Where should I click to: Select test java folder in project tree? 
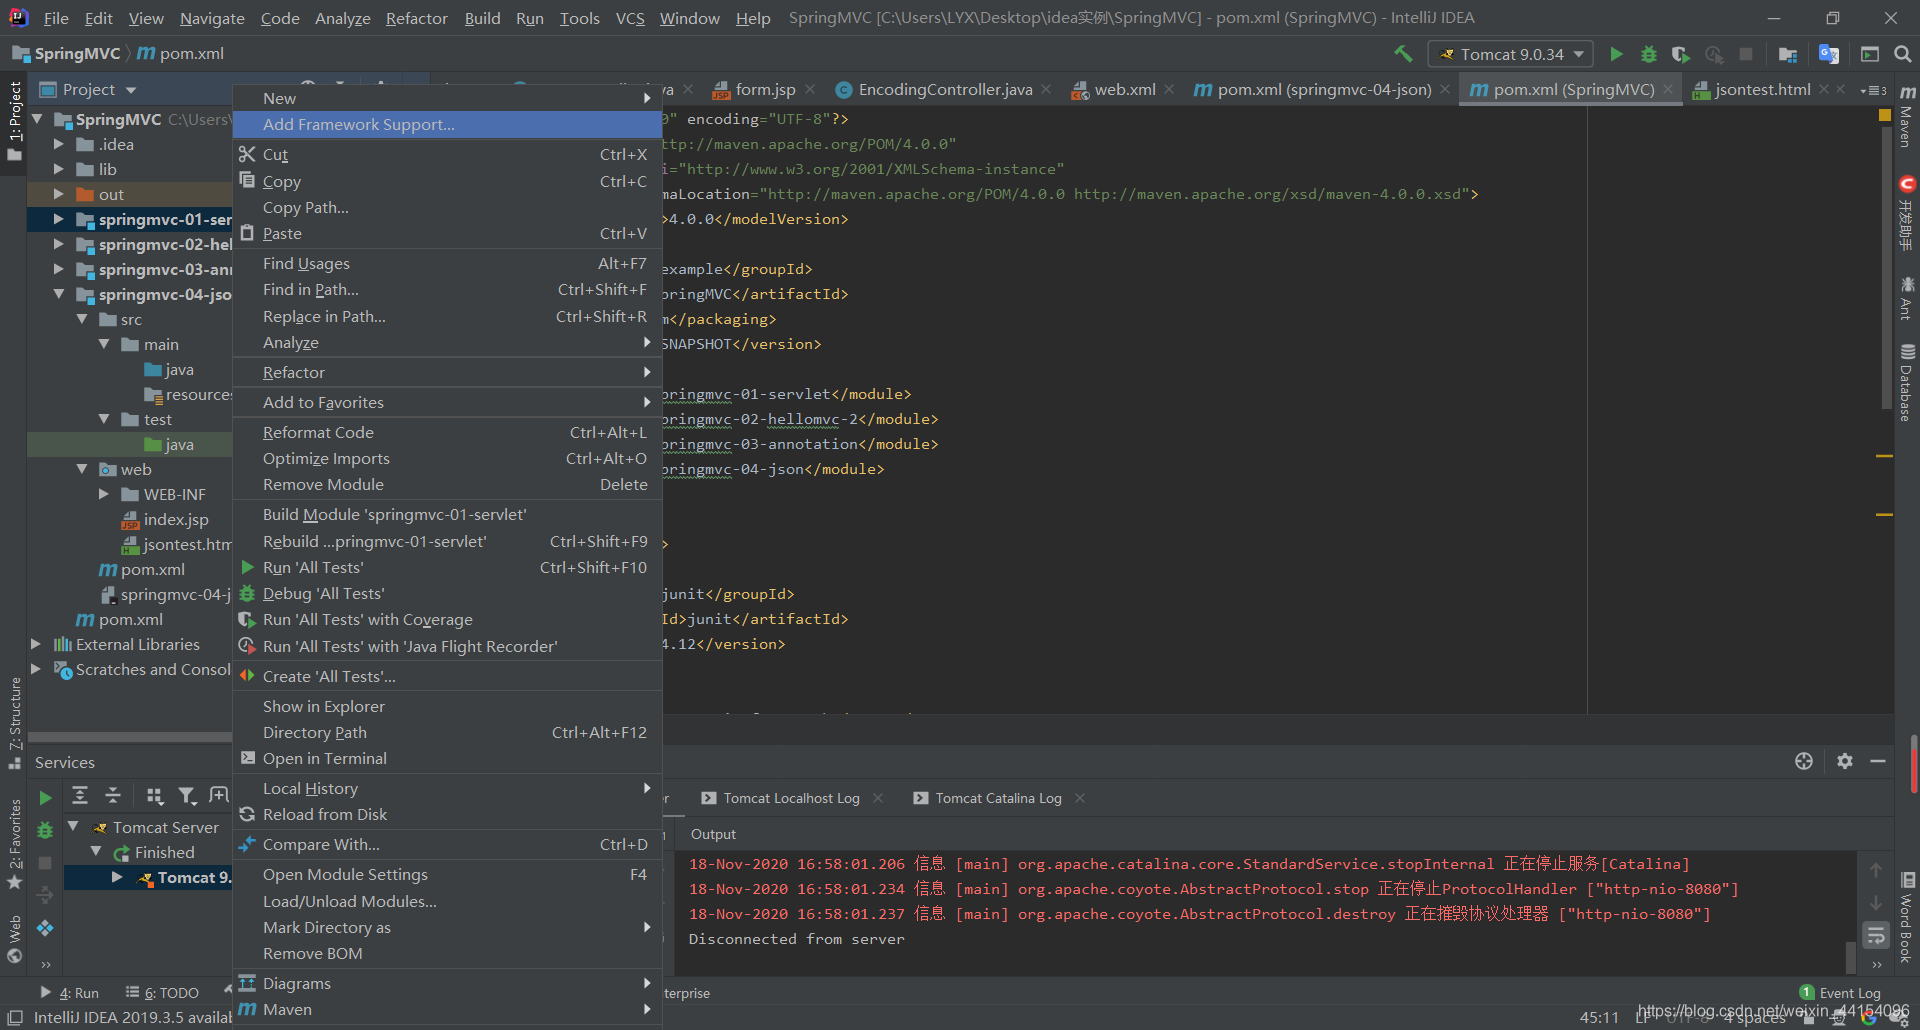[x=170, y=444]
